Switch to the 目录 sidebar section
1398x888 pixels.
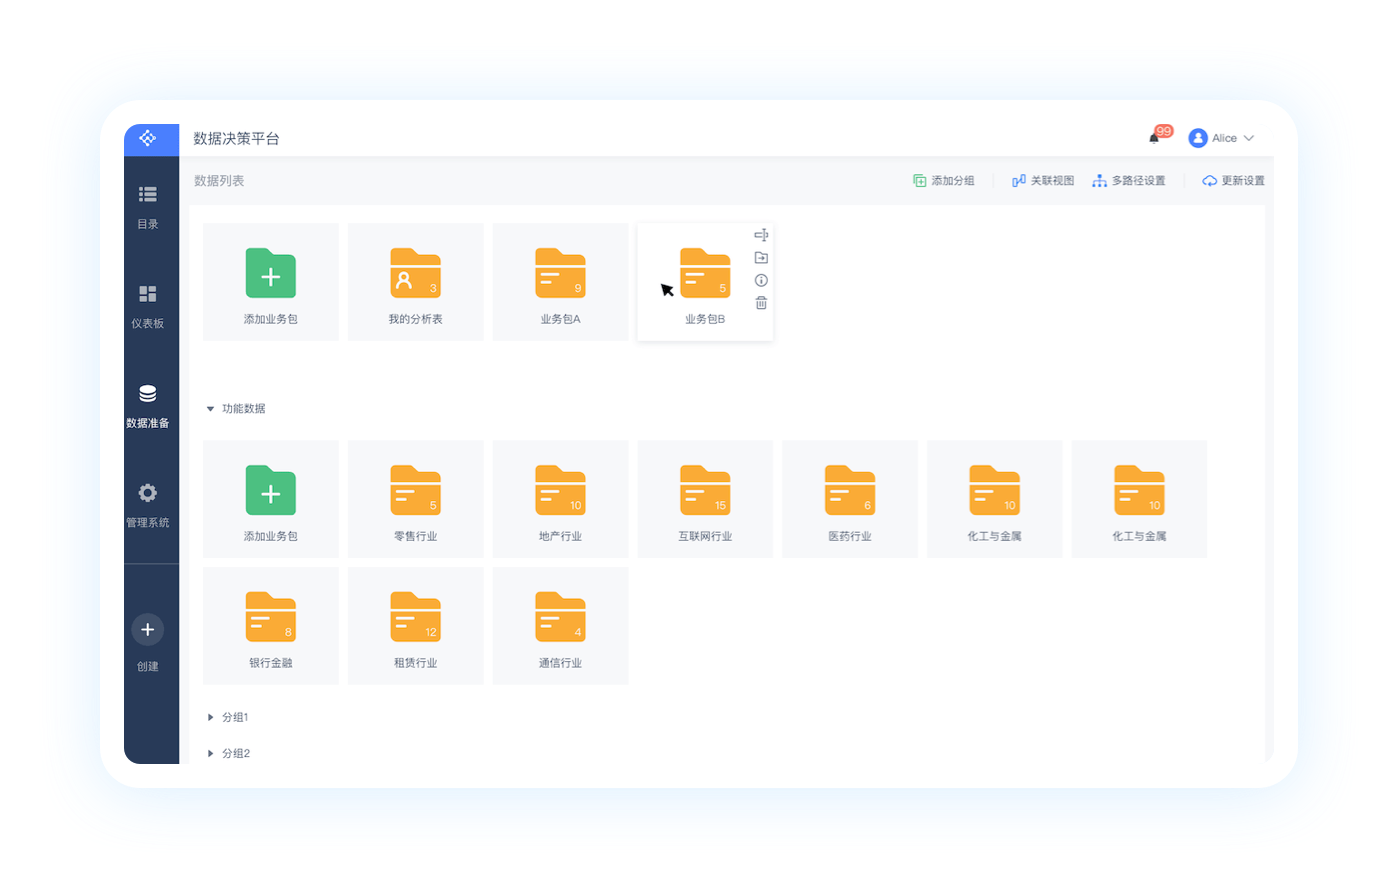pos(148,207)
